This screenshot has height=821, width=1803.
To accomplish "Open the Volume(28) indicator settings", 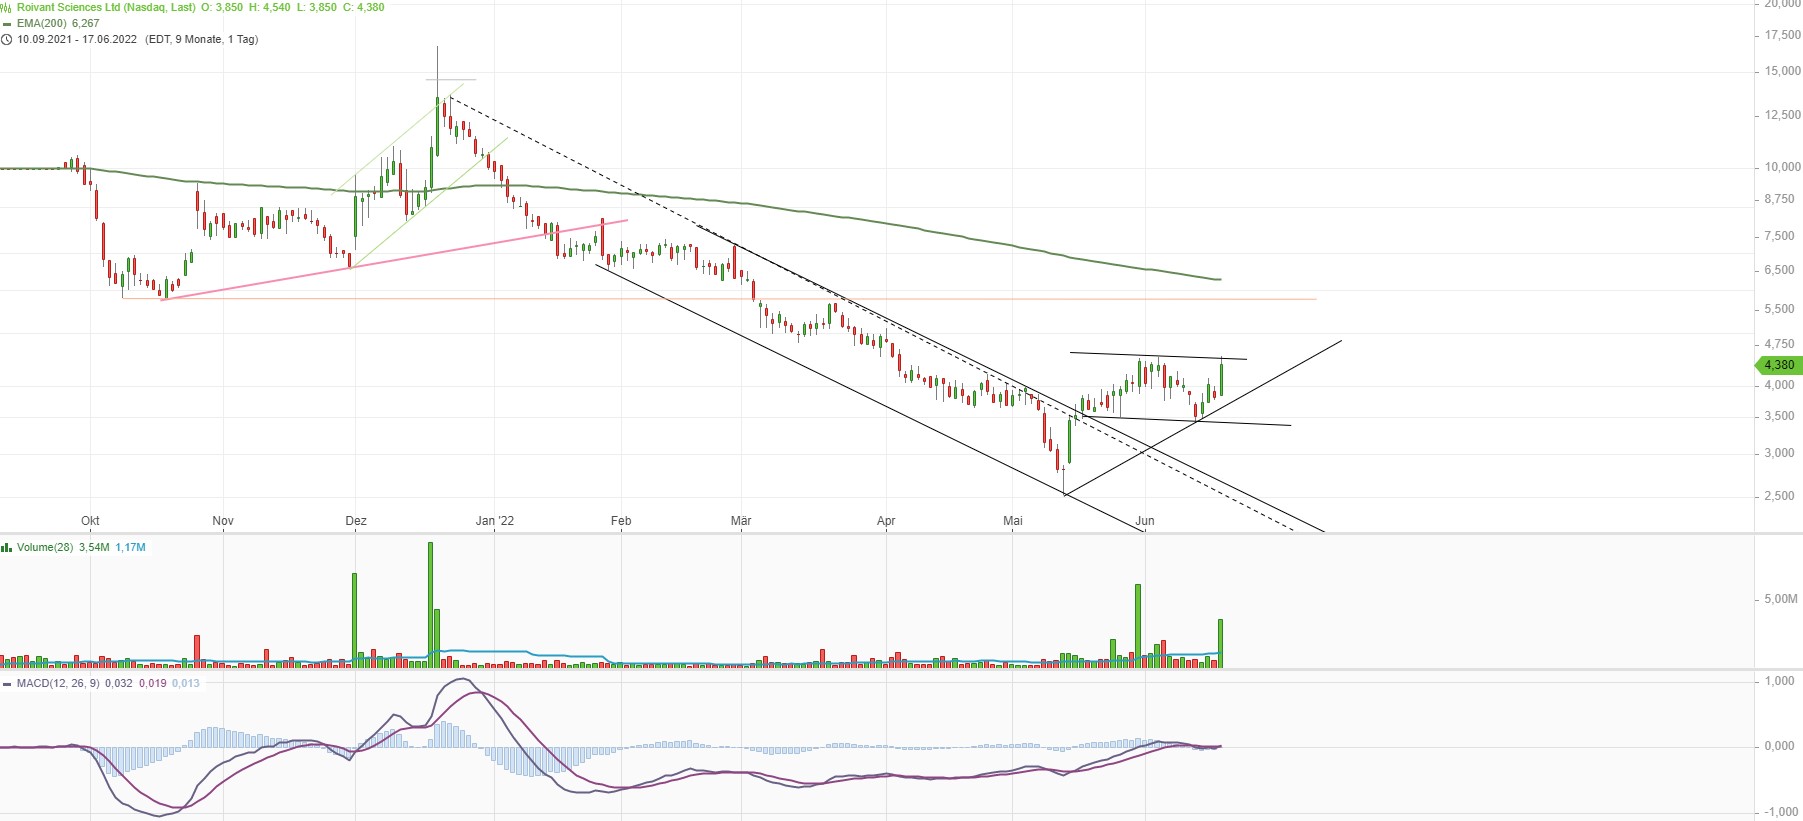I will point(44,548).
